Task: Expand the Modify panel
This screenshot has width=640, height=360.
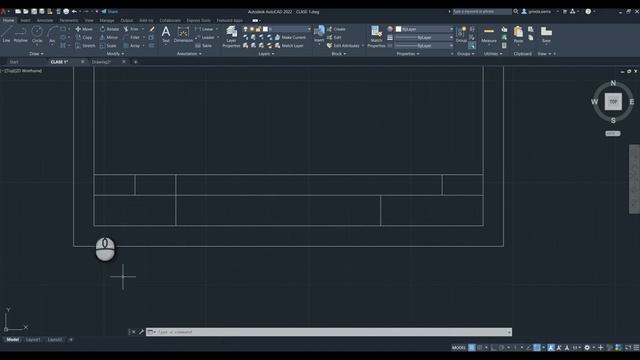Action: click(x=115, y=53)
